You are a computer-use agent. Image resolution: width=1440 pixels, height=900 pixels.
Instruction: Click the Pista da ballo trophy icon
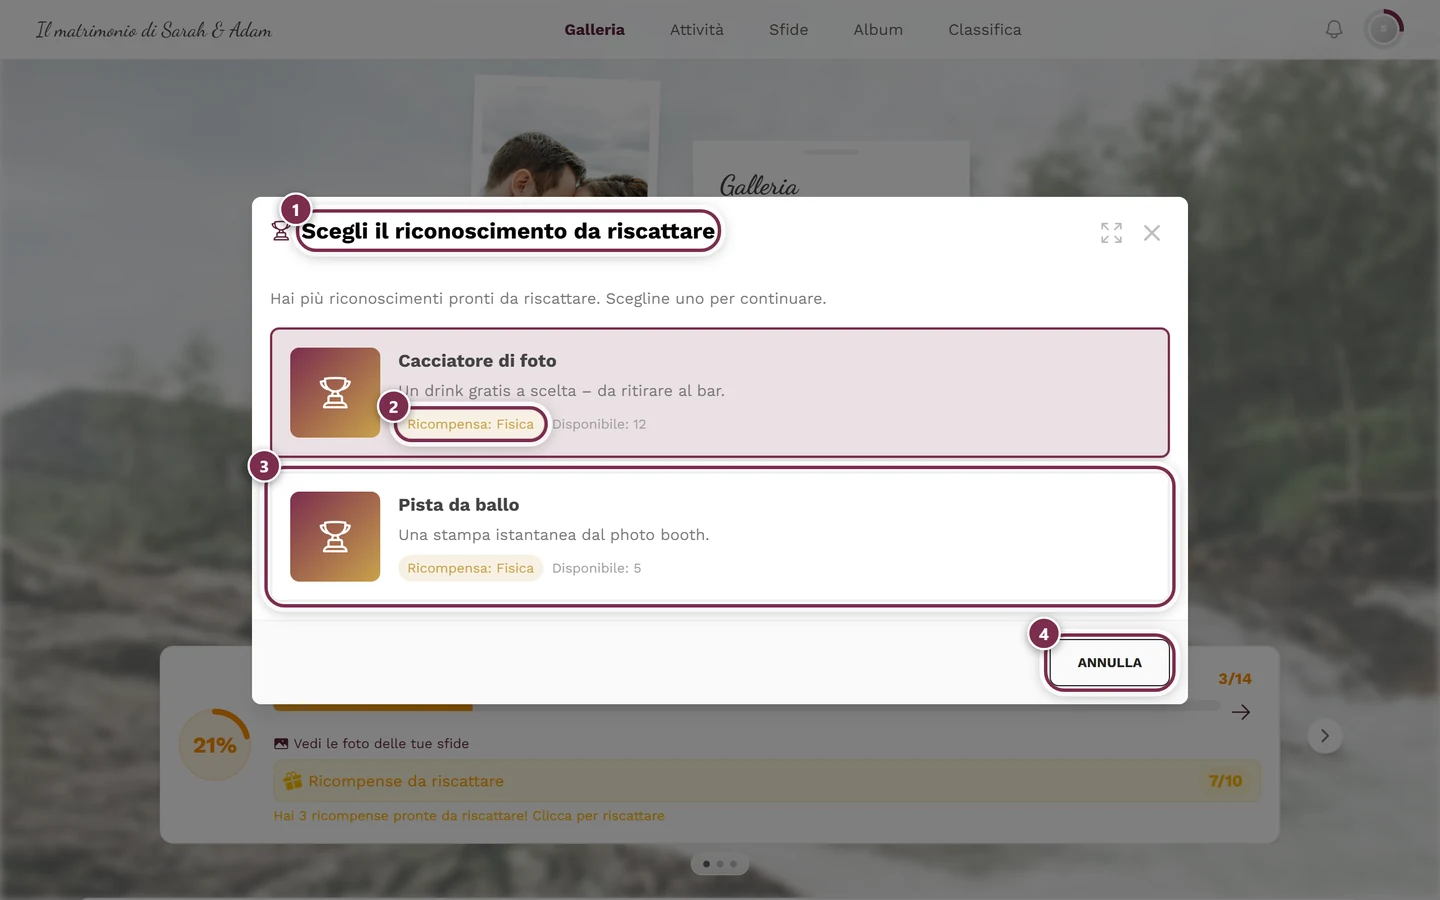[335, 537]
